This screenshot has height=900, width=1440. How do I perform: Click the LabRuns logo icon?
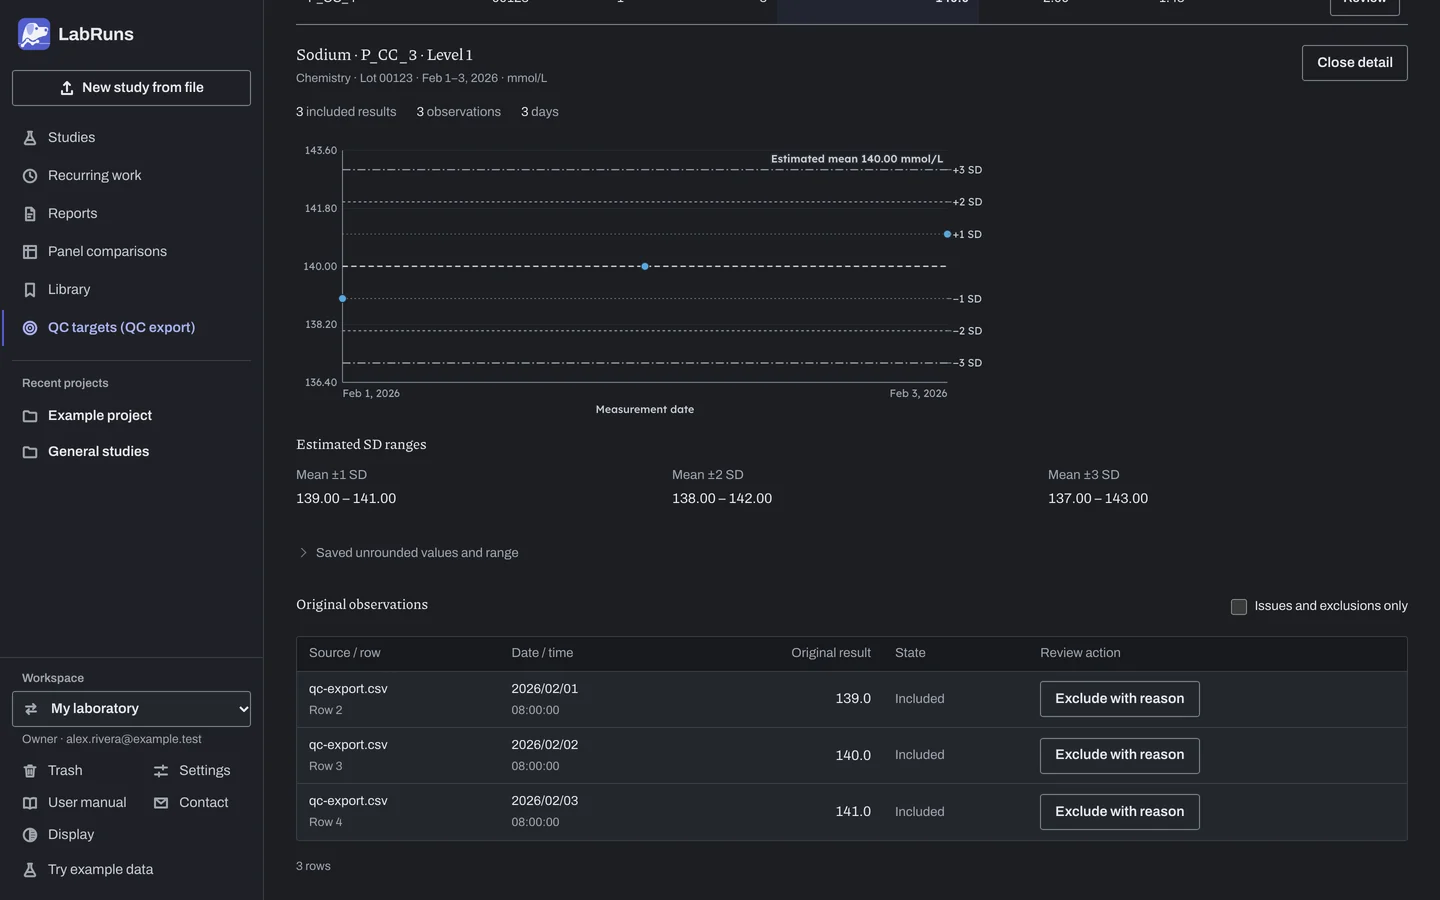pyautogui.click(x=34, y=34)
